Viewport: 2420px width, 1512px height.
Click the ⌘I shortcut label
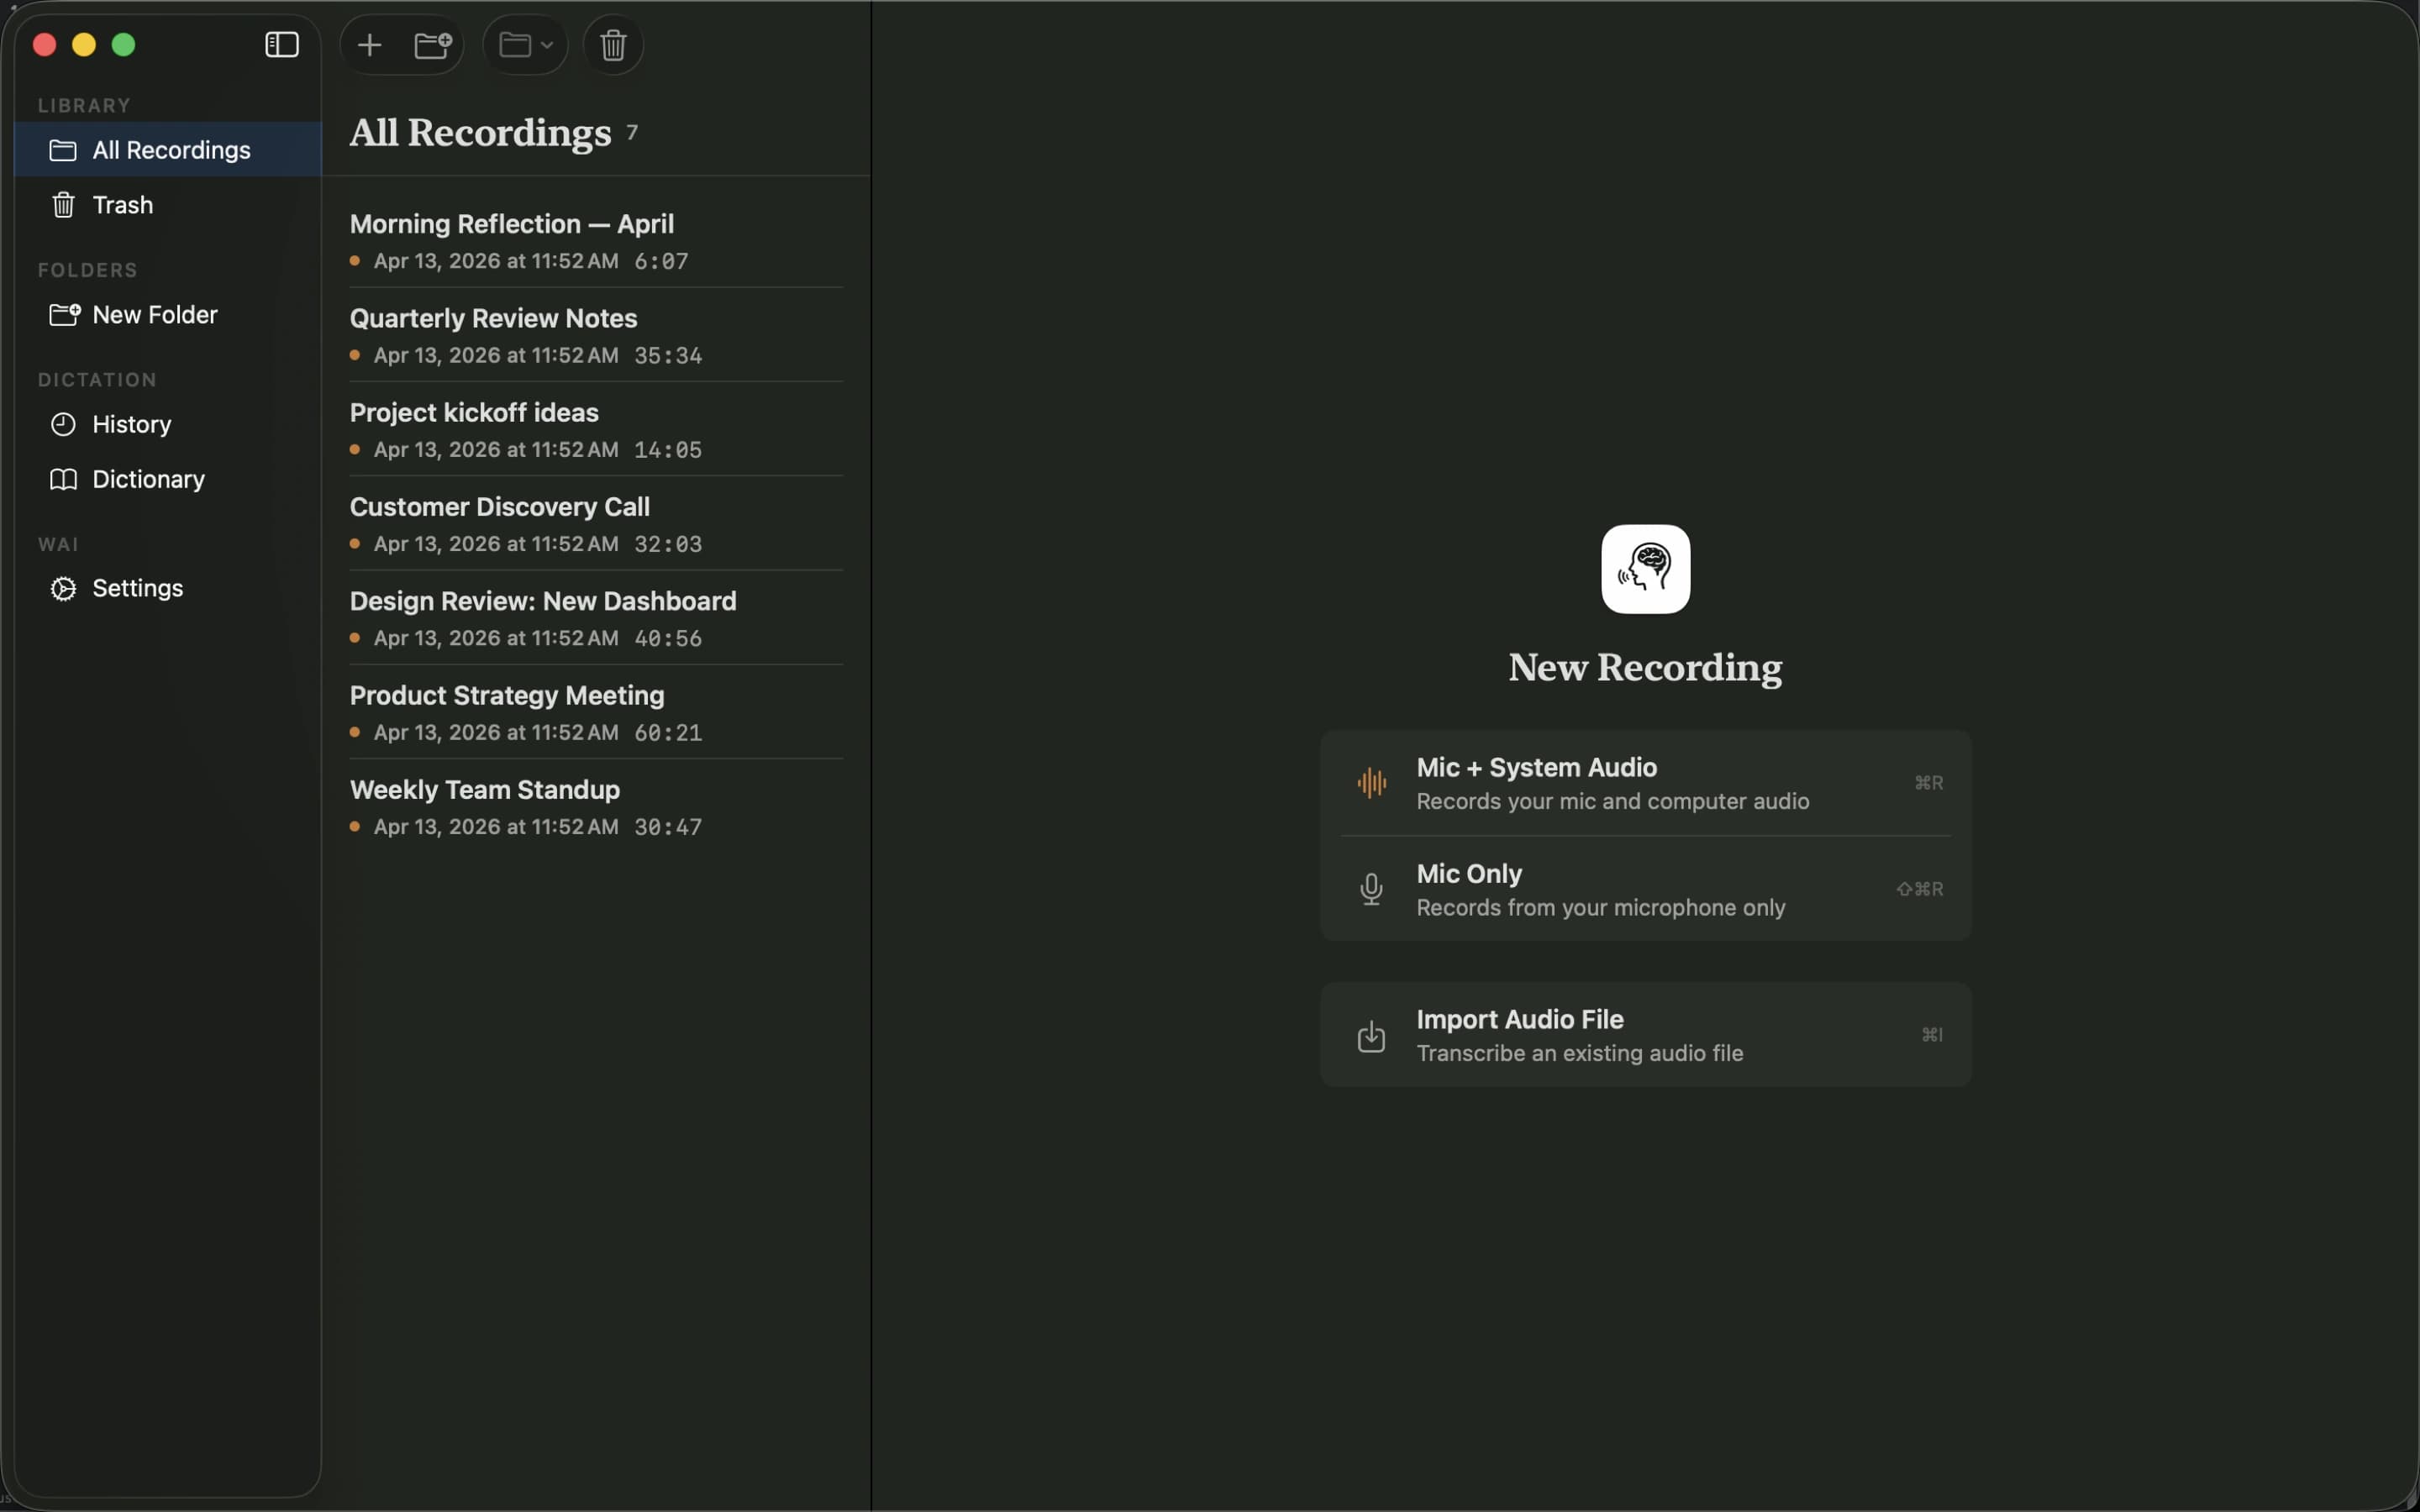click(1932, 1035)
